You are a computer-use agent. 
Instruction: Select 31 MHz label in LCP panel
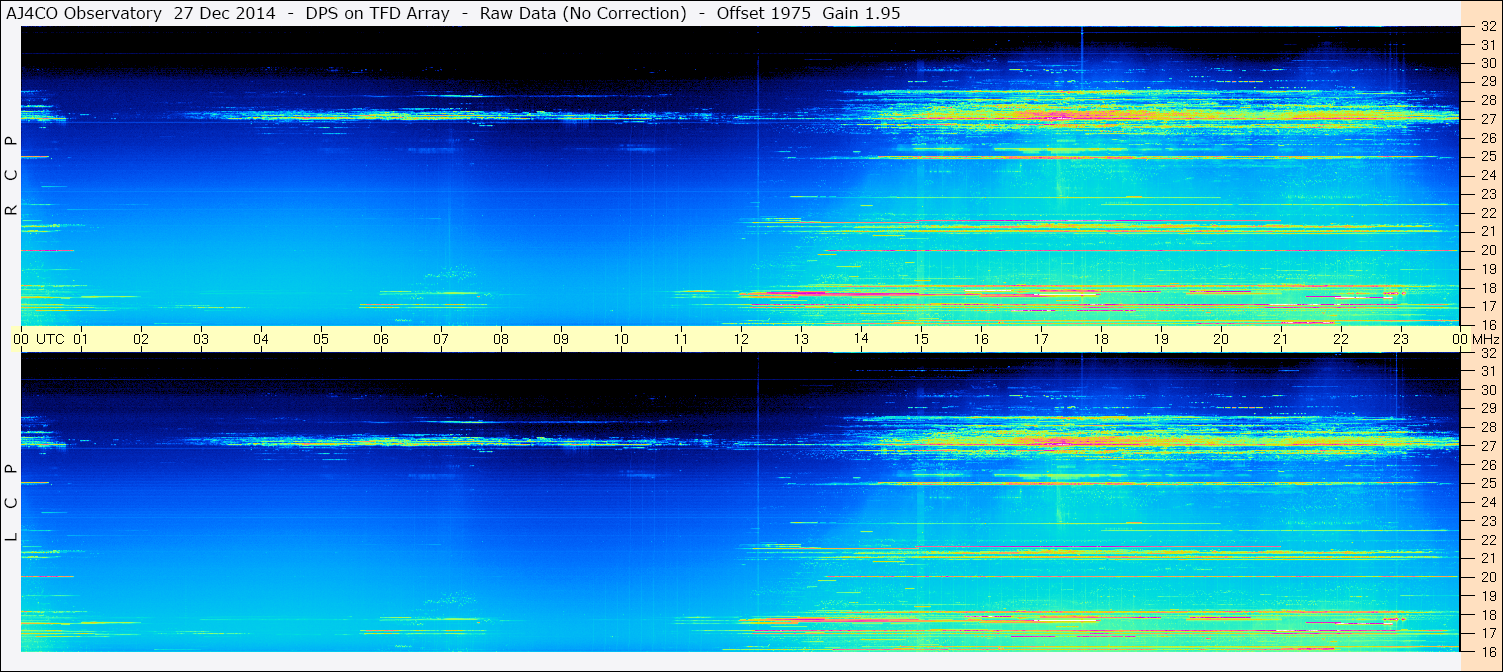tap(1488, 371)
